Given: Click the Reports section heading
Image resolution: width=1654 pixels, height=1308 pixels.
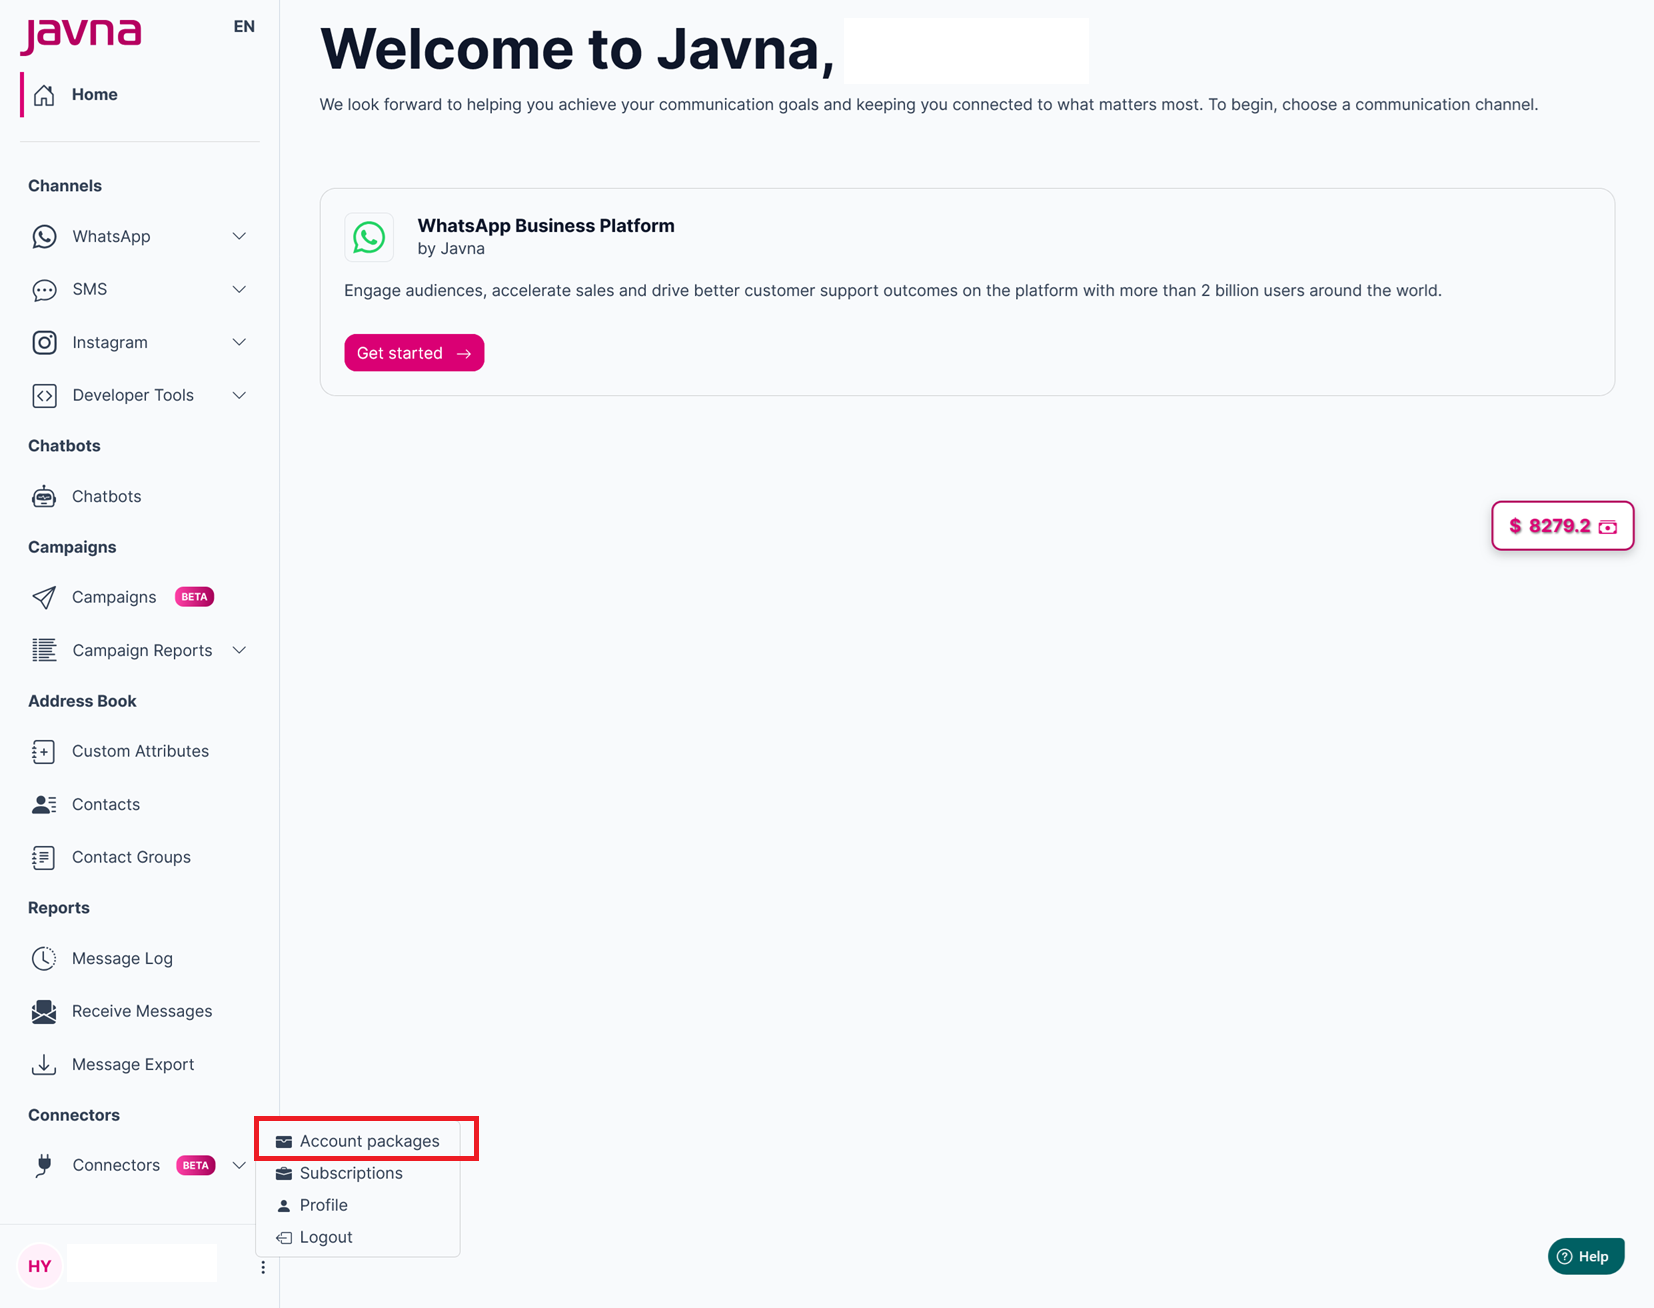Looking at the screenshot, I should tap(59, 908).
